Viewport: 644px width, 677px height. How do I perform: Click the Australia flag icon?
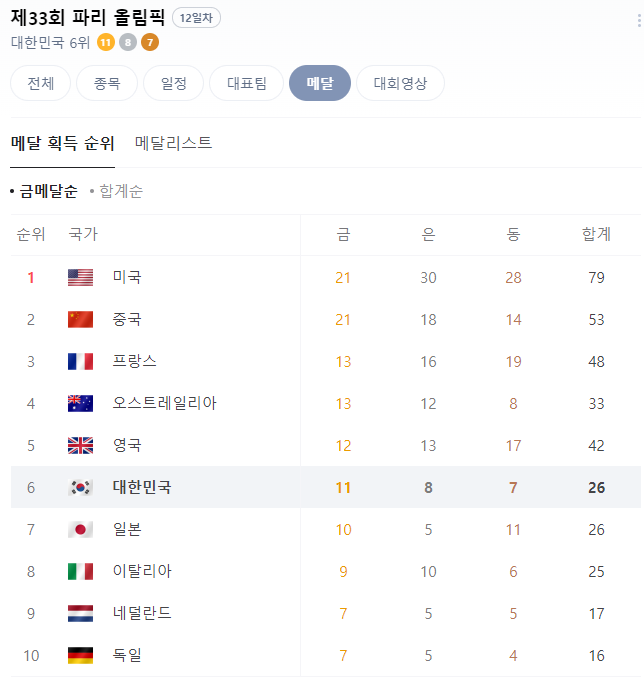click(x=80, y=403)
